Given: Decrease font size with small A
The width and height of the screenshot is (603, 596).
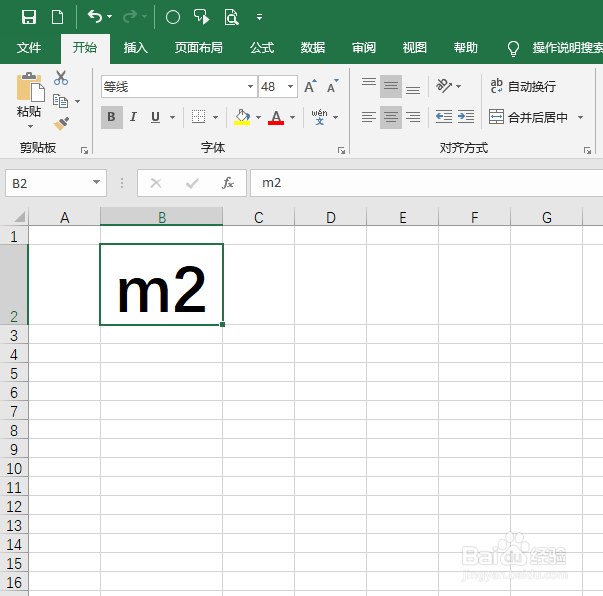Looking at the screenshot, I should point(332,86).
